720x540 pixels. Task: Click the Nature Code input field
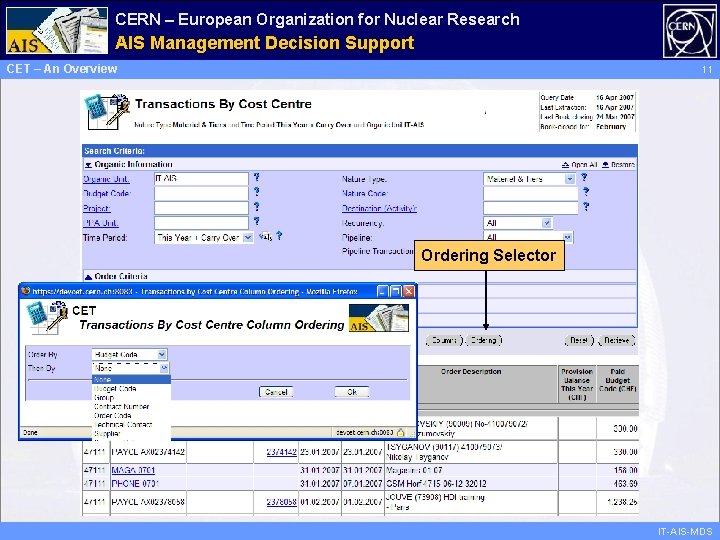531,194
